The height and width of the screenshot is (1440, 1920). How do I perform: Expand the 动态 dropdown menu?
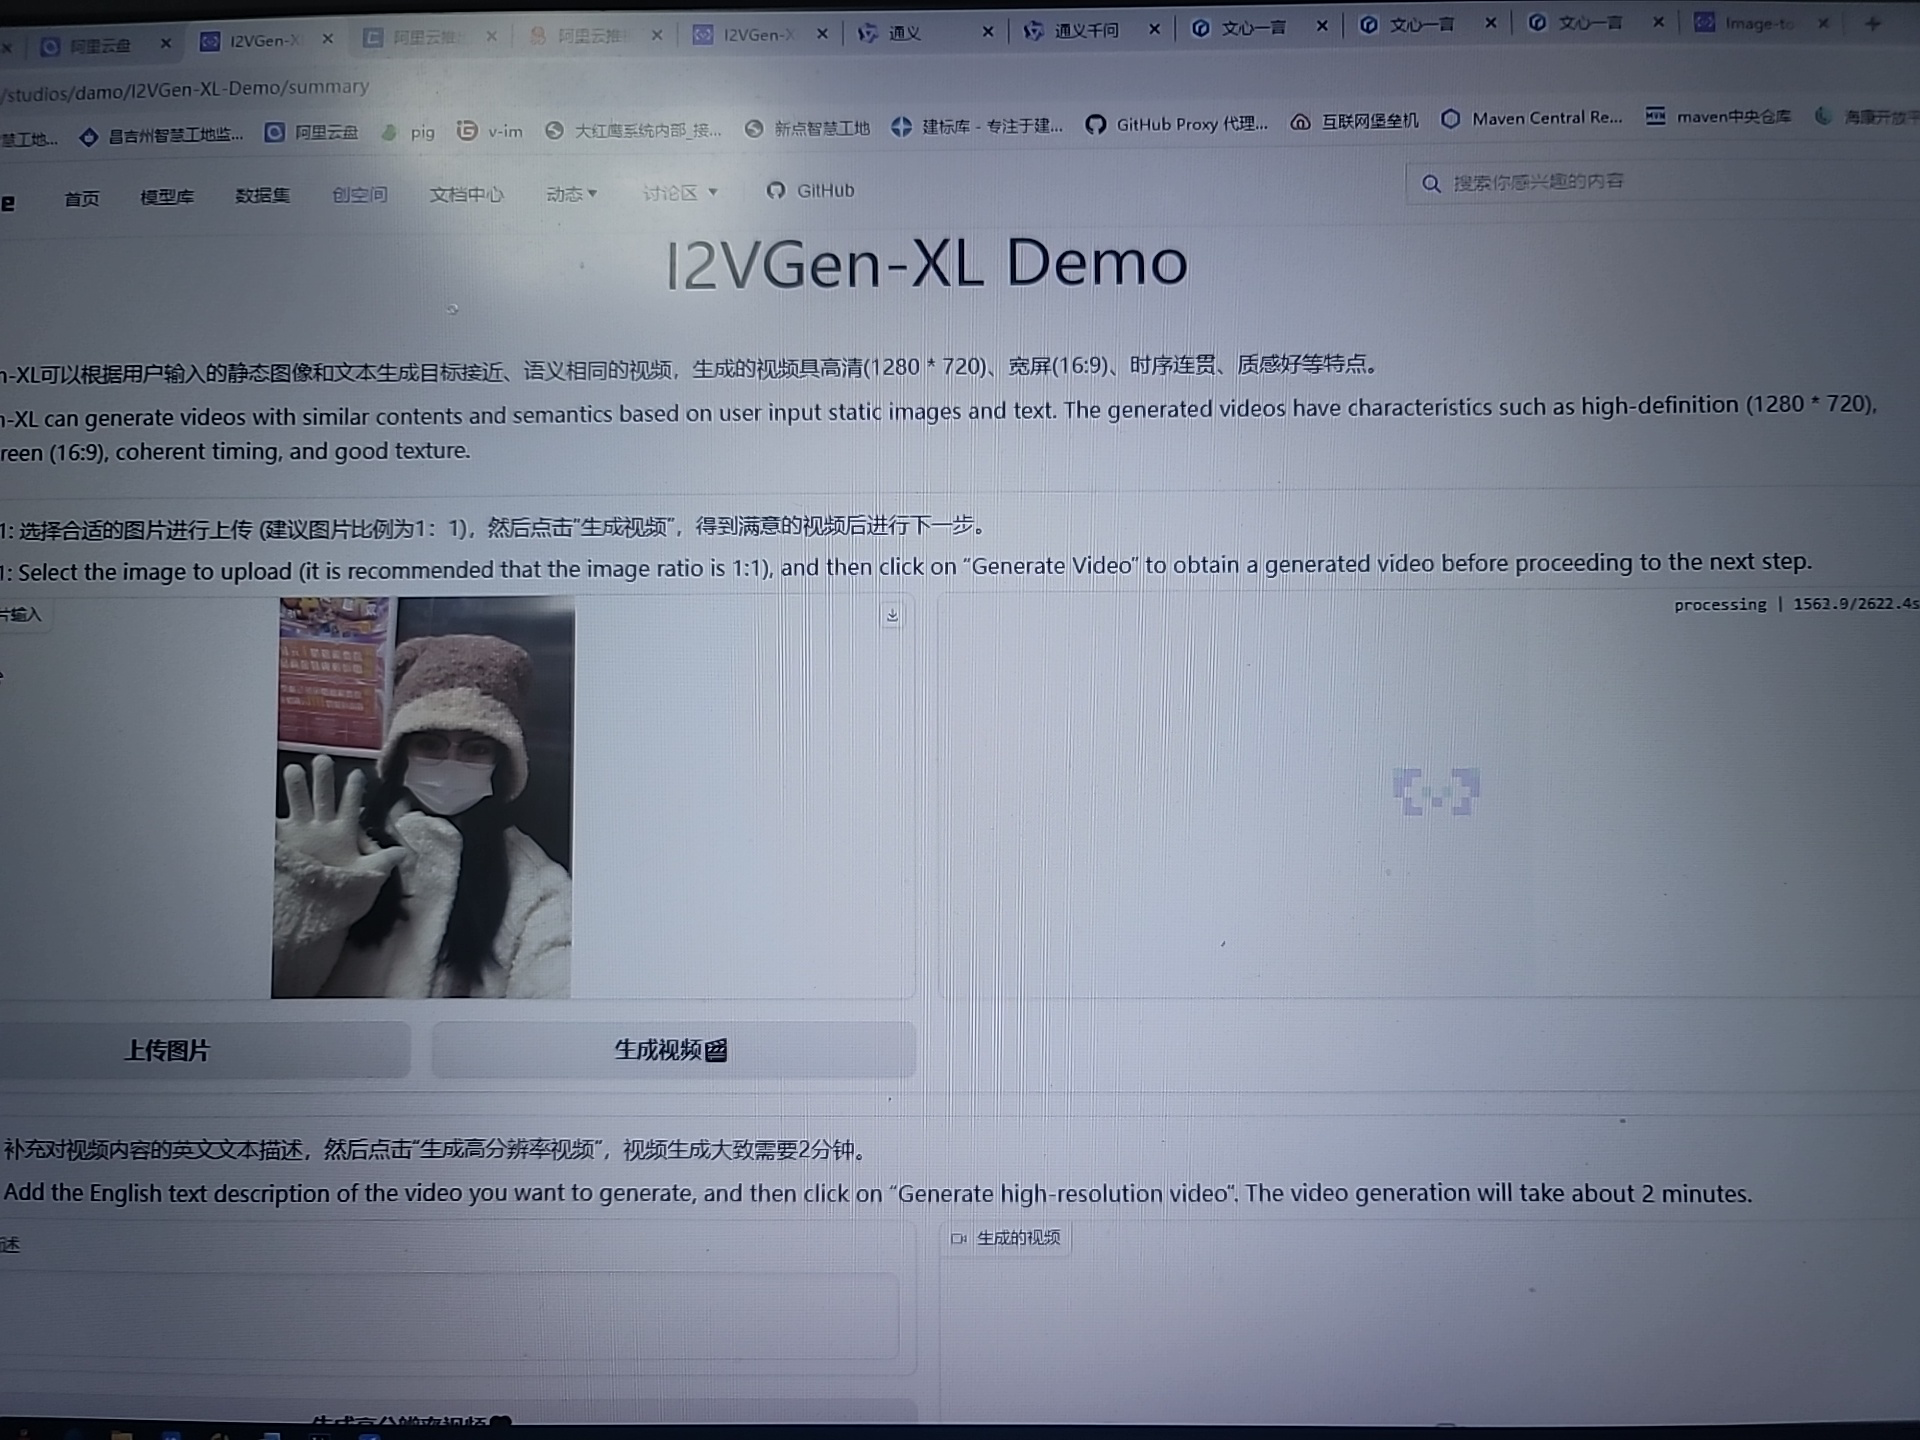[571, 194]
